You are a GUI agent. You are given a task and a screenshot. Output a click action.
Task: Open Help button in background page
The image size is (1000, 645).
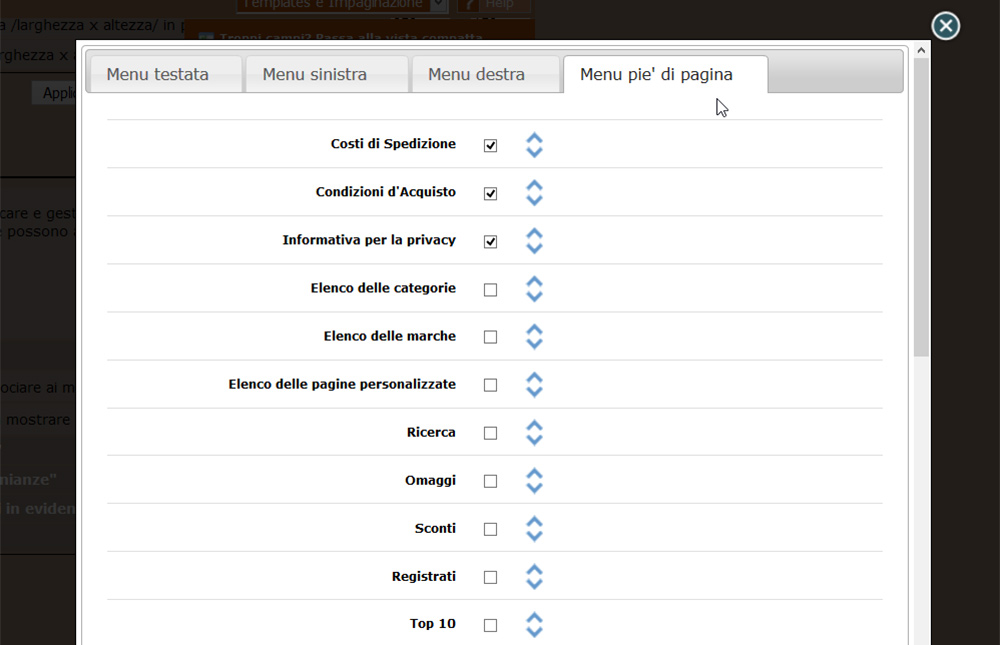pos(493,4)
